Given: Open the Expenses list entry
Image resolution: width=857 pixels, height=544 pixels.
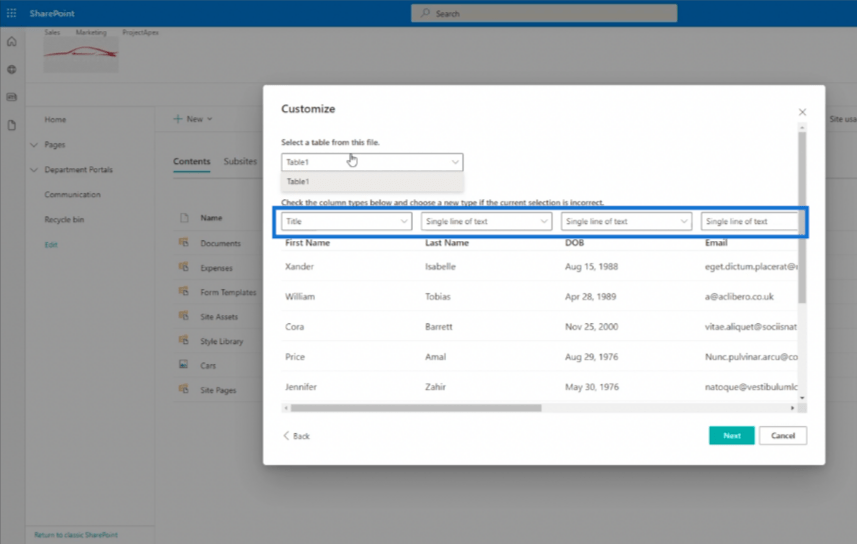Looking at the screenshot, I should click(x=216, y=268).
